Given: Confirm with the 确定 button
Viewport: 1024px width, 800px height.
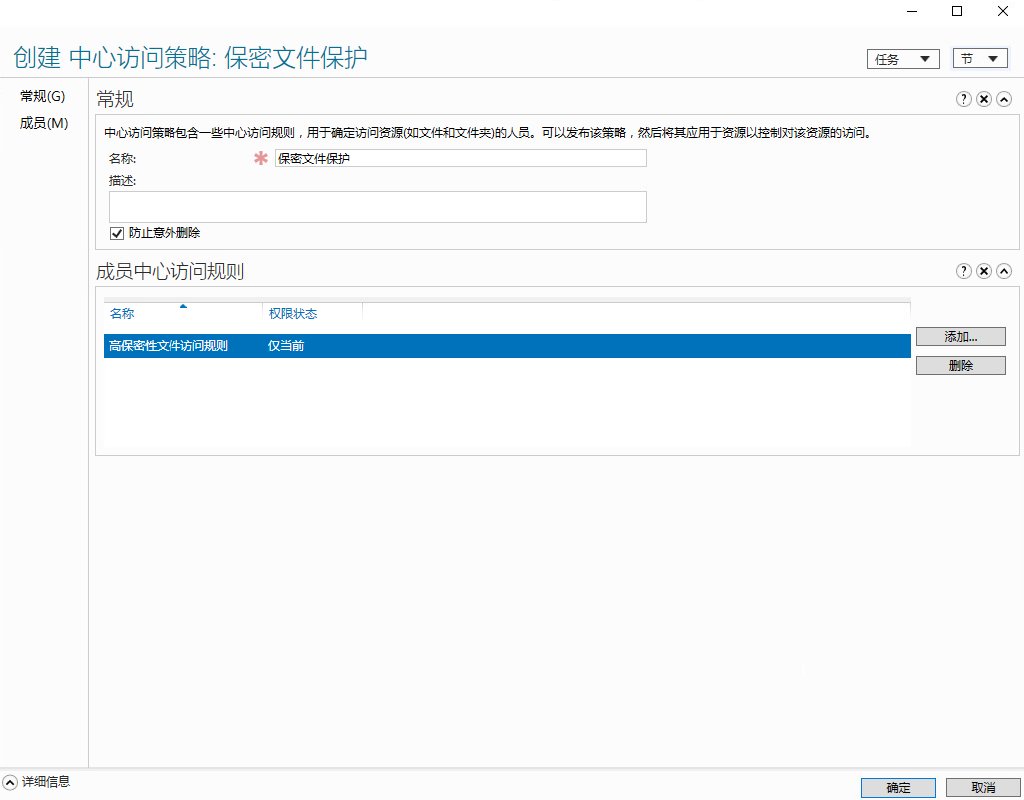Looking at the screenshot, I should (x=897, y=787).
